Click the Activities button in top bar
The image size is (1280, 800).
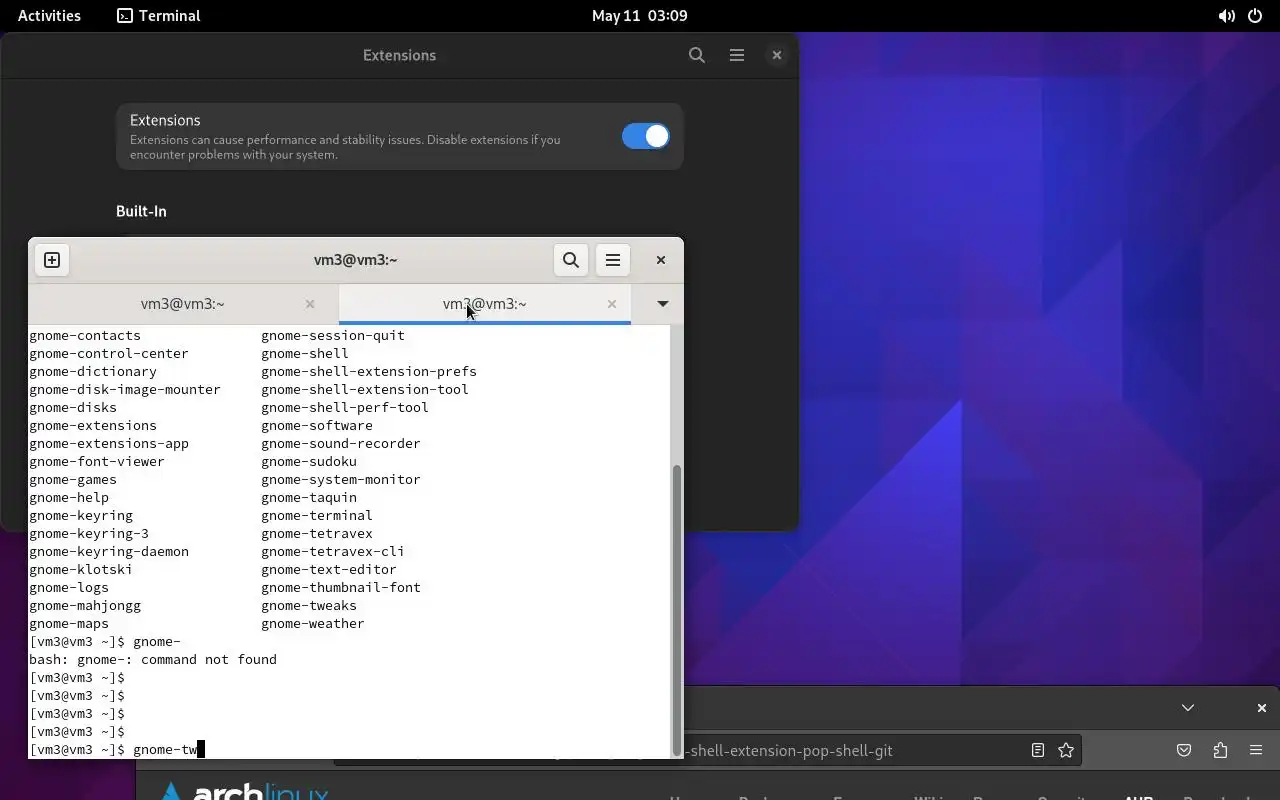(x=49, y=15)
